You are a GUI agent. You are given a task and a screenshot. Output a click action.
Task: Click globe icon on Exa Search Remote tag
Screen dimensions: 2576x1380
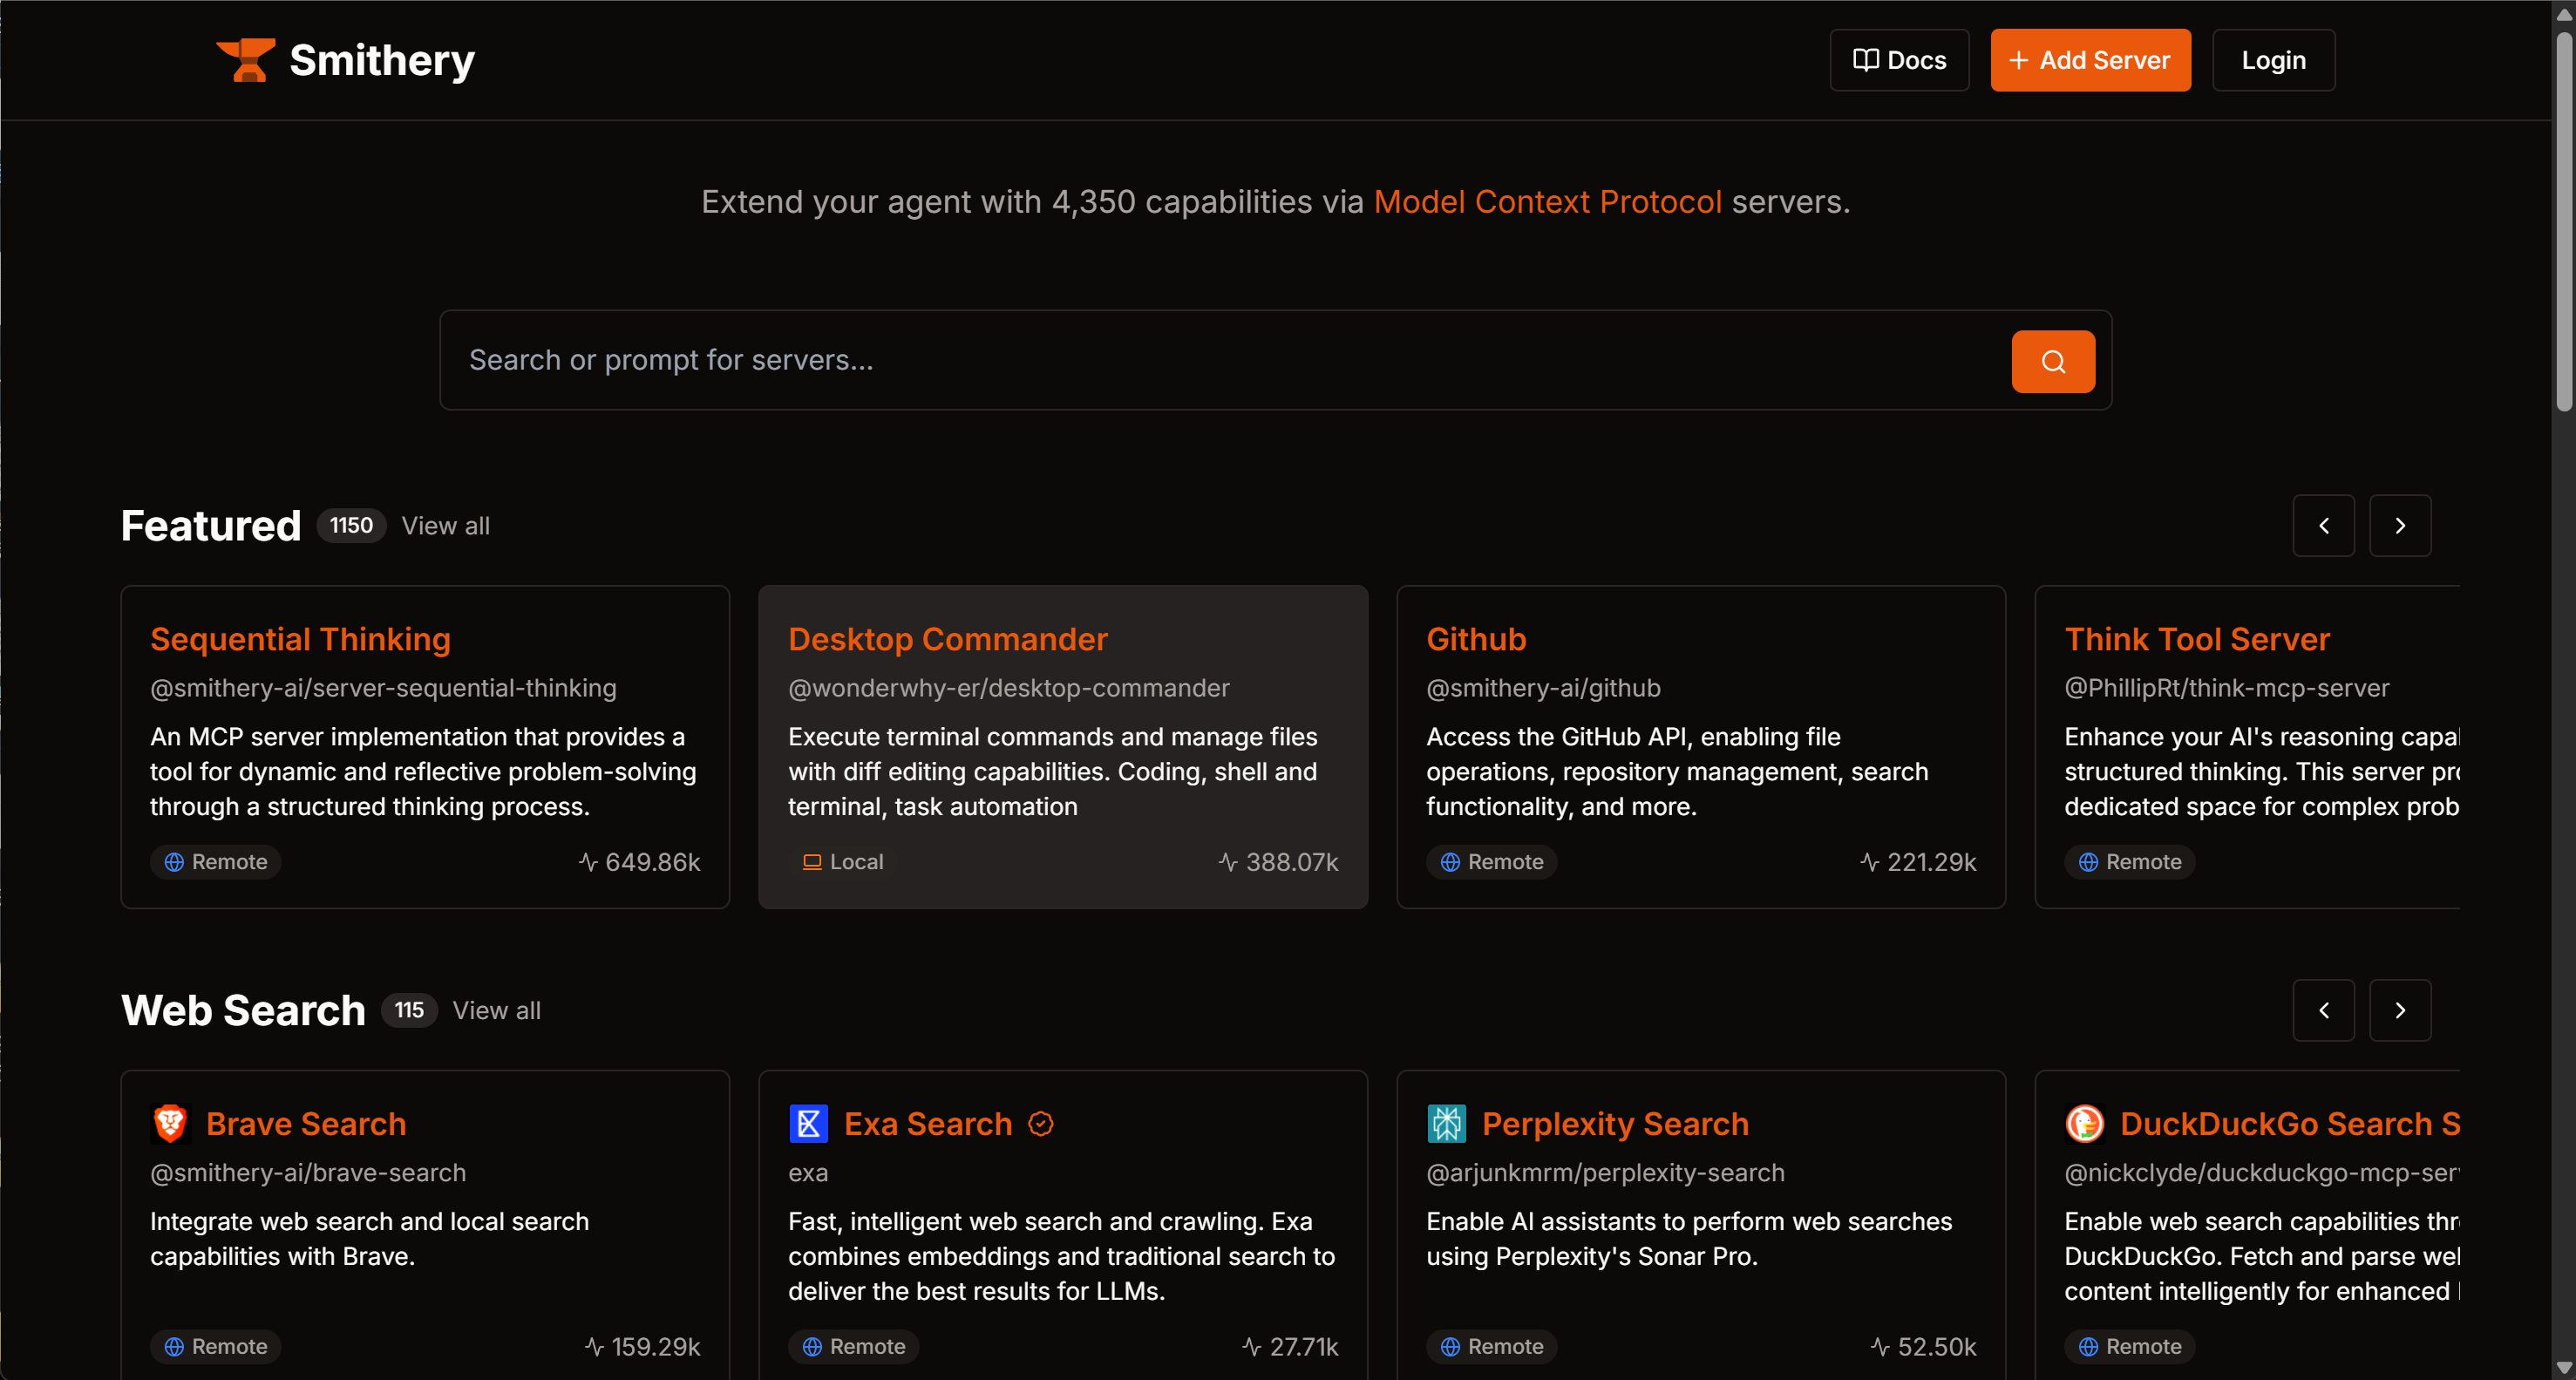coord(812,1347)
